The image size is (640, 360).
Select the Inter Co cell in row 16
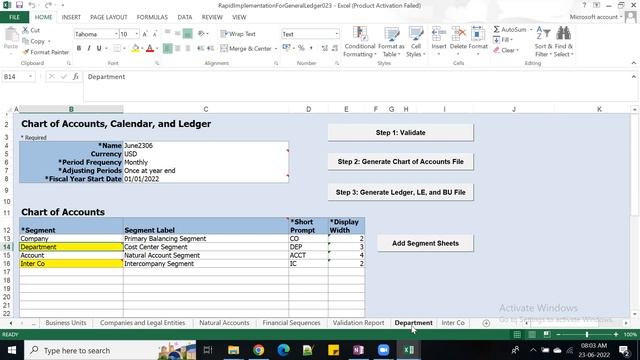pyautogui.click(x=71, y=264)
